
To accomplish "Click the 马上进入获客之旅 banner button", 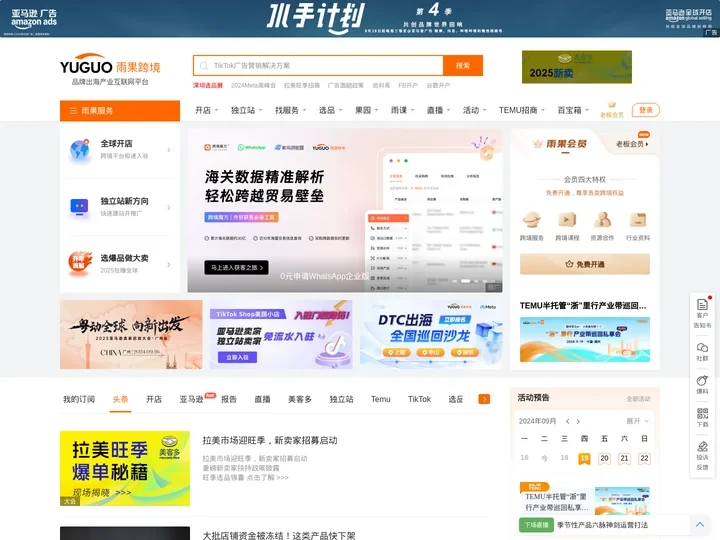I will tap(236, 267).
